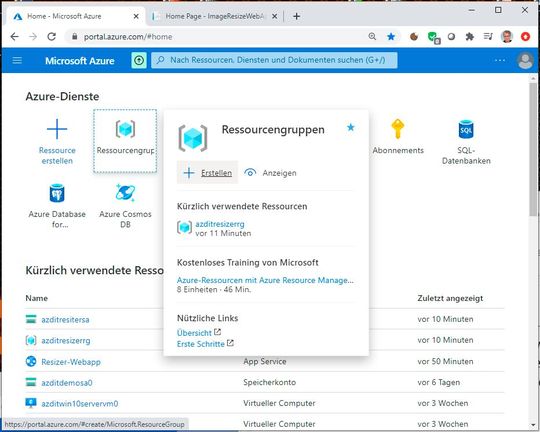Screen dimensions: 540x432
Task: Close the Home - Microsoft Azure tab
Action: 136,16
